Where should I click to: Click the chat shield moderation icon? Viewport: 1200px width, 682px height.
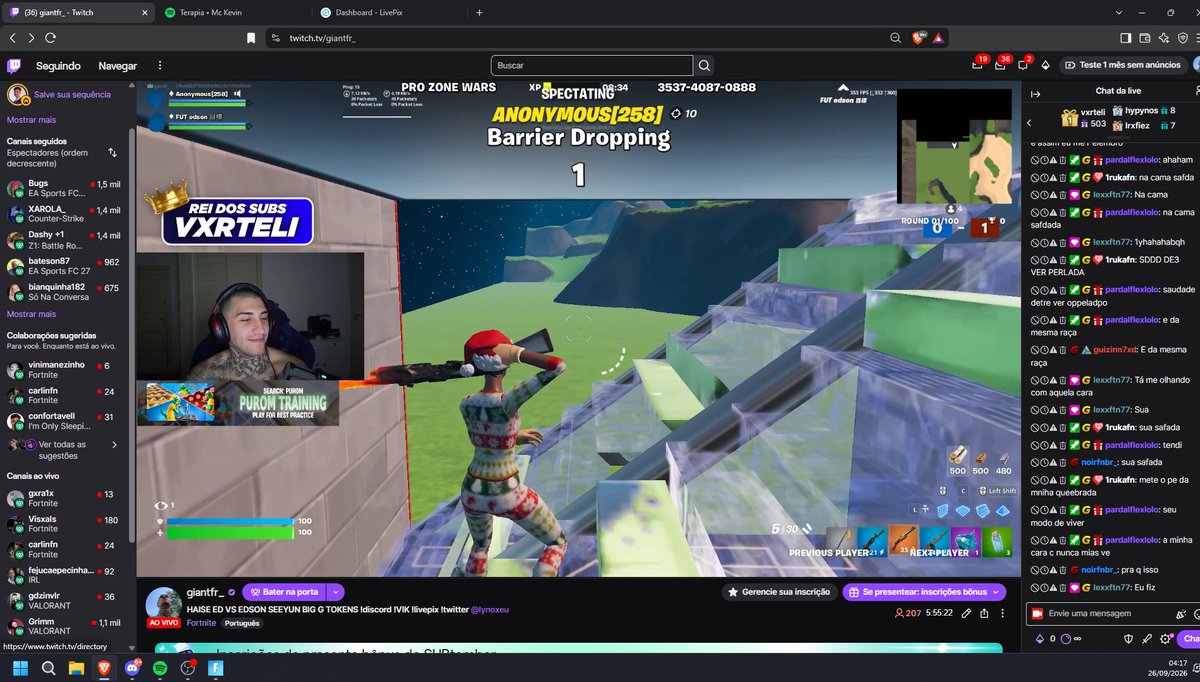click(1128, 638)
